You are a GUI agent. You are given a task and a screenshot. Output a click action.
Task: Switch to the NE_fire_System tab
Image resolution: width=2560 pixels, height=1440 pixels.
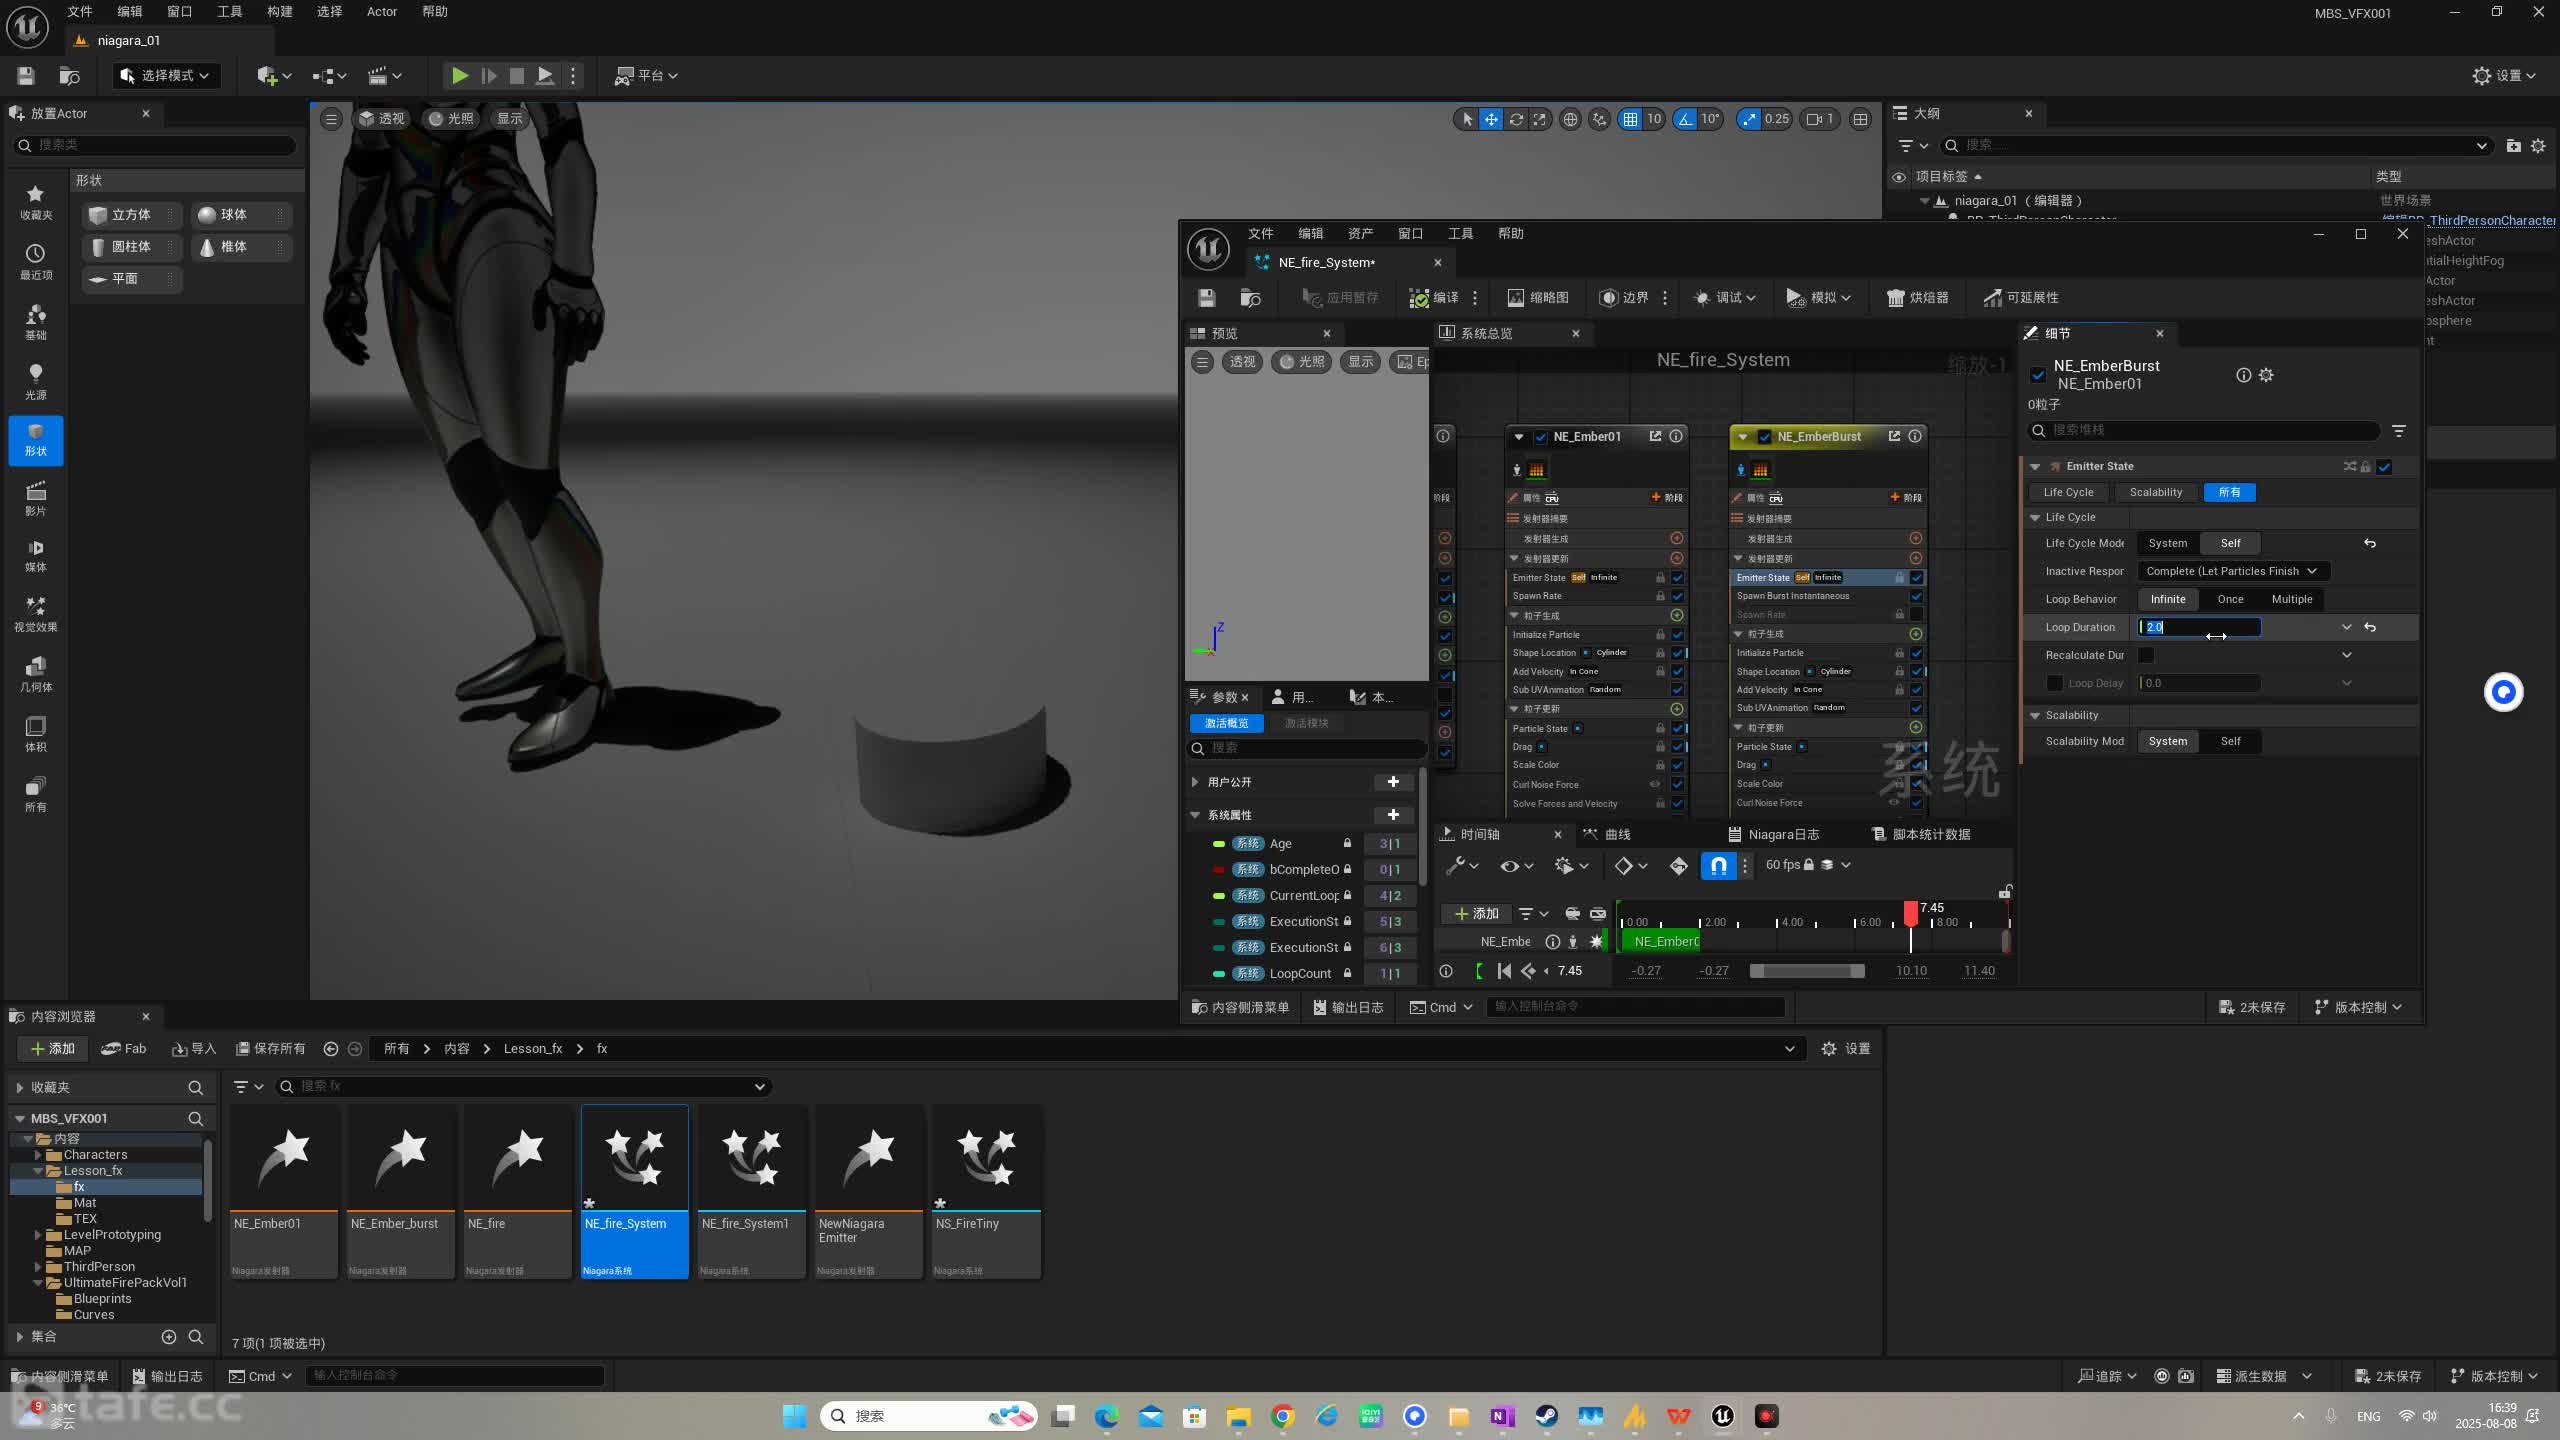tap(1327, 262)
